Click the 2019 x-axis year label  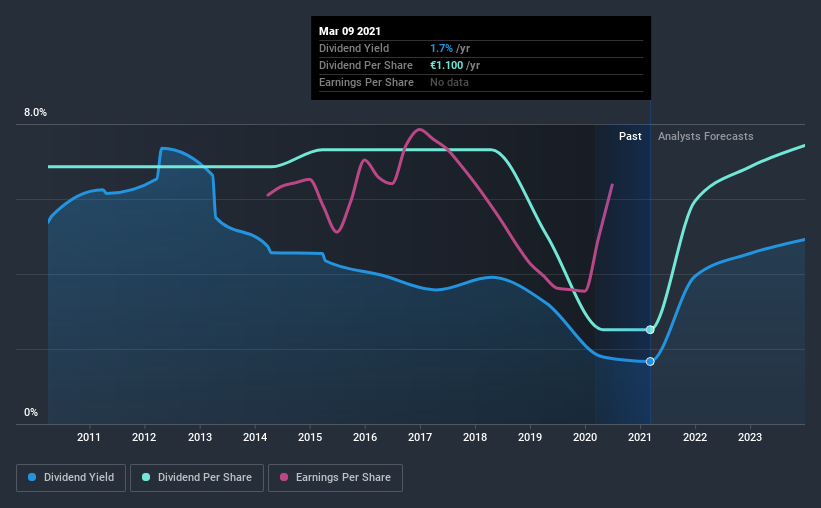pos(530,437)
